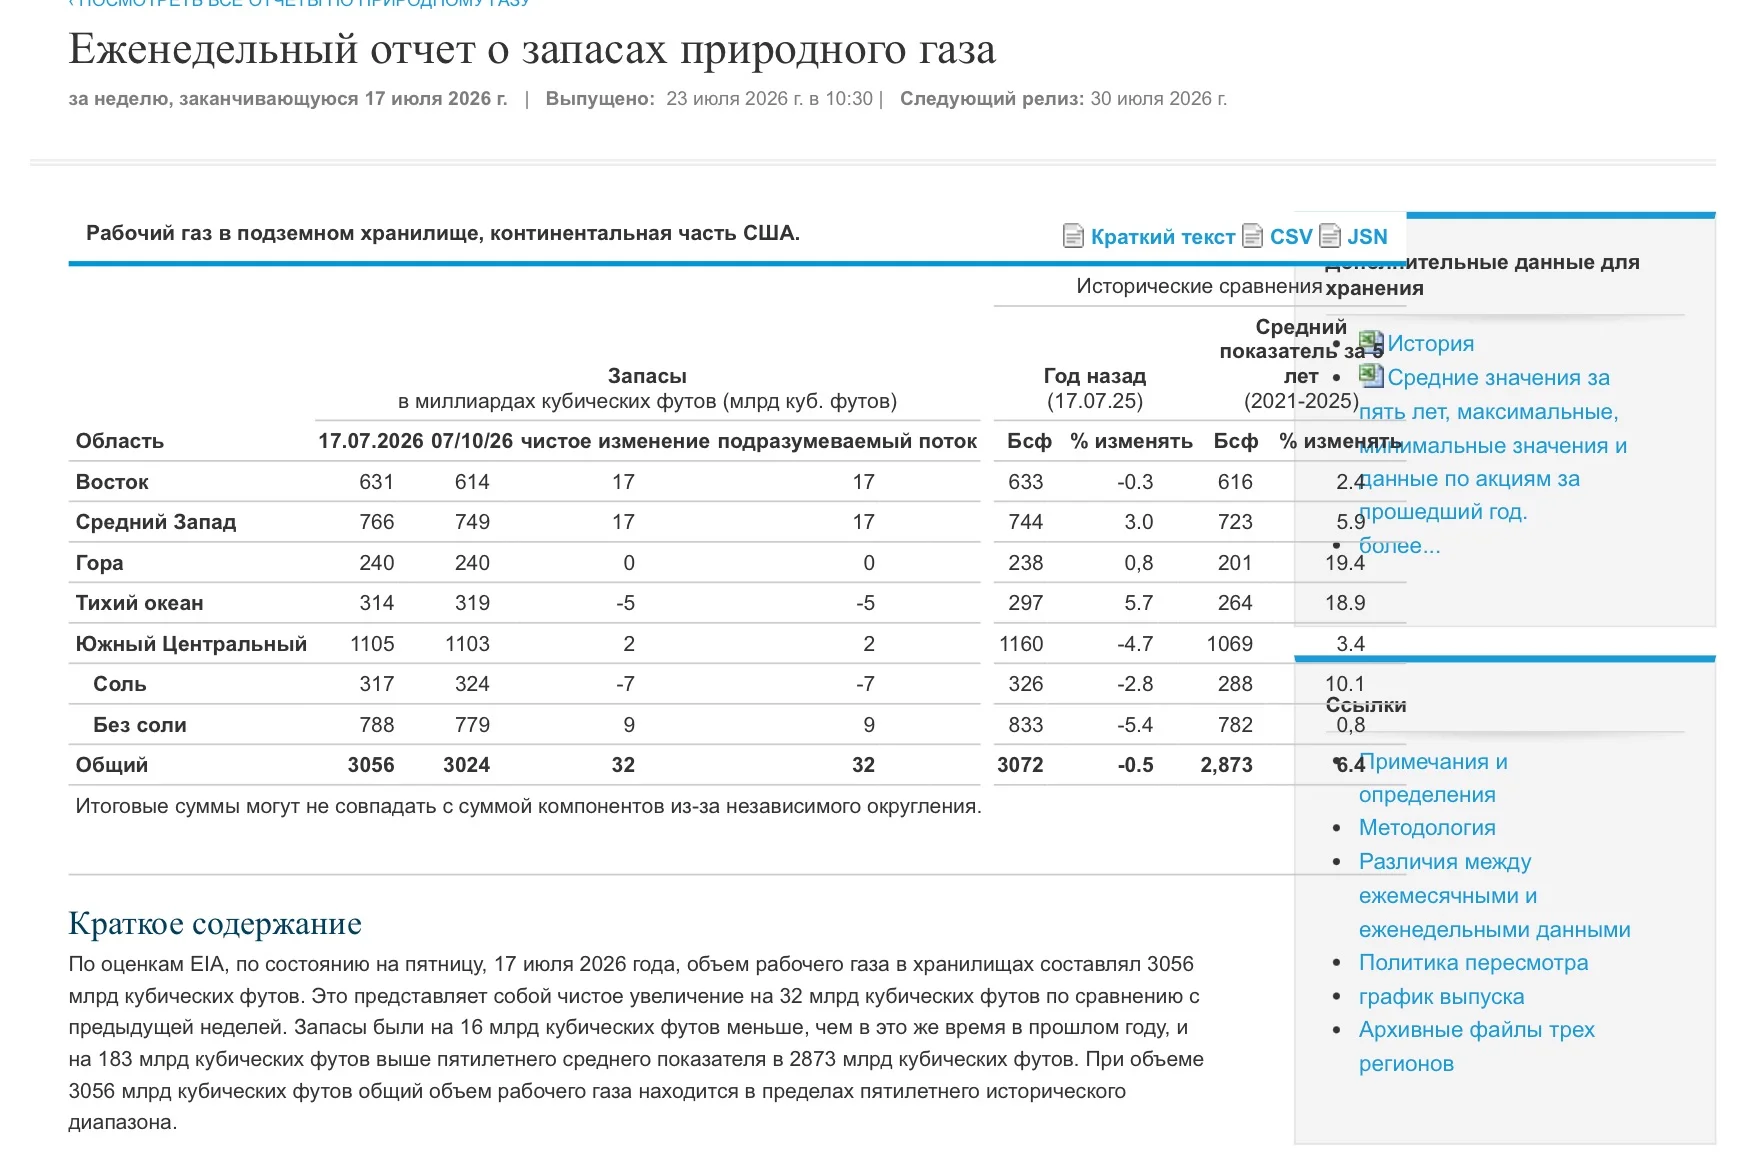
Task: Click the 17.07.2026 column header
Action: (x=371, y=441)
